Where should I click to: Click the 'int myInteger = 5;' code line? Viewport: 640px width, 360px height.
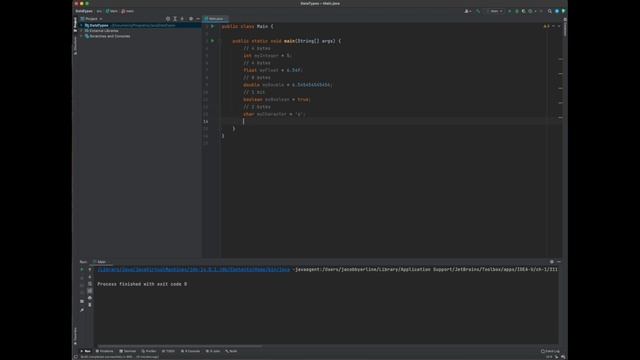[x=267, y=56]
